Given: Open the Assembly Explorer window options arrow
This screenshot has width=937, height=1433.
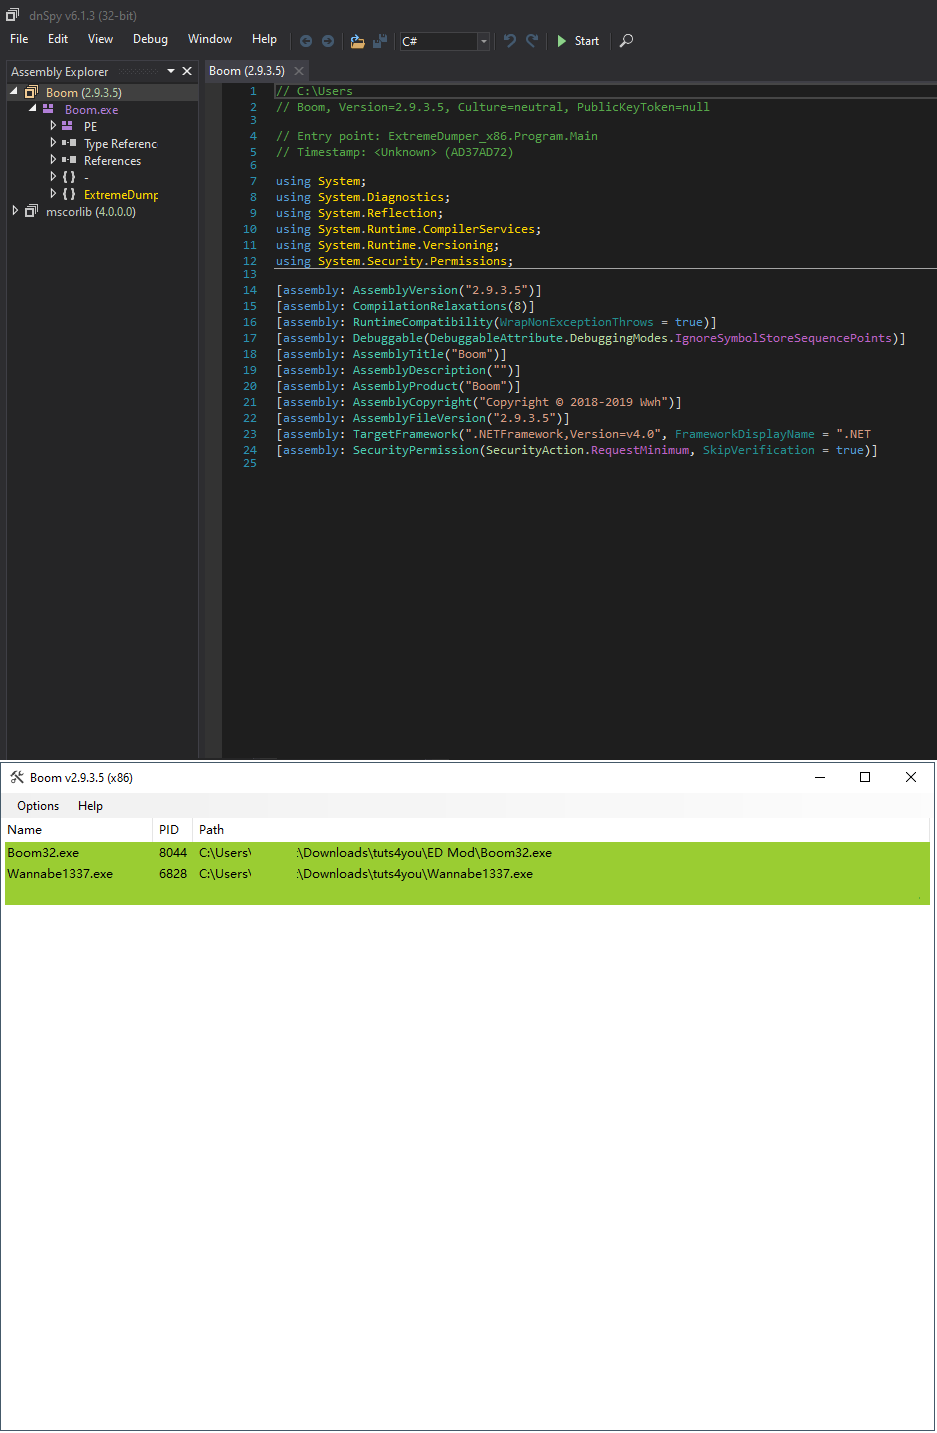Looking at the screenshot, I should [x=171, y=71].
